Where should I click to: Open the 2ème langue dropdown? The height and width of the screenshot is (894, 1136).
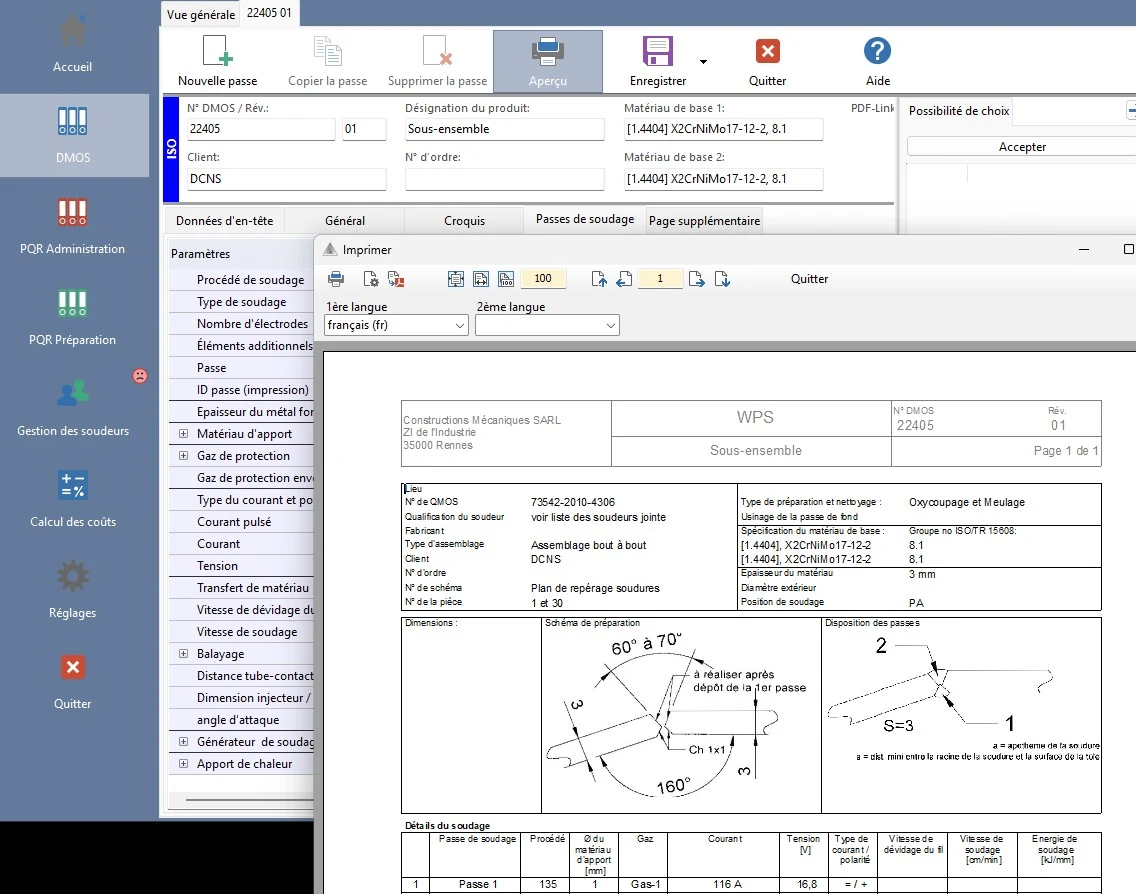[547, 325]
